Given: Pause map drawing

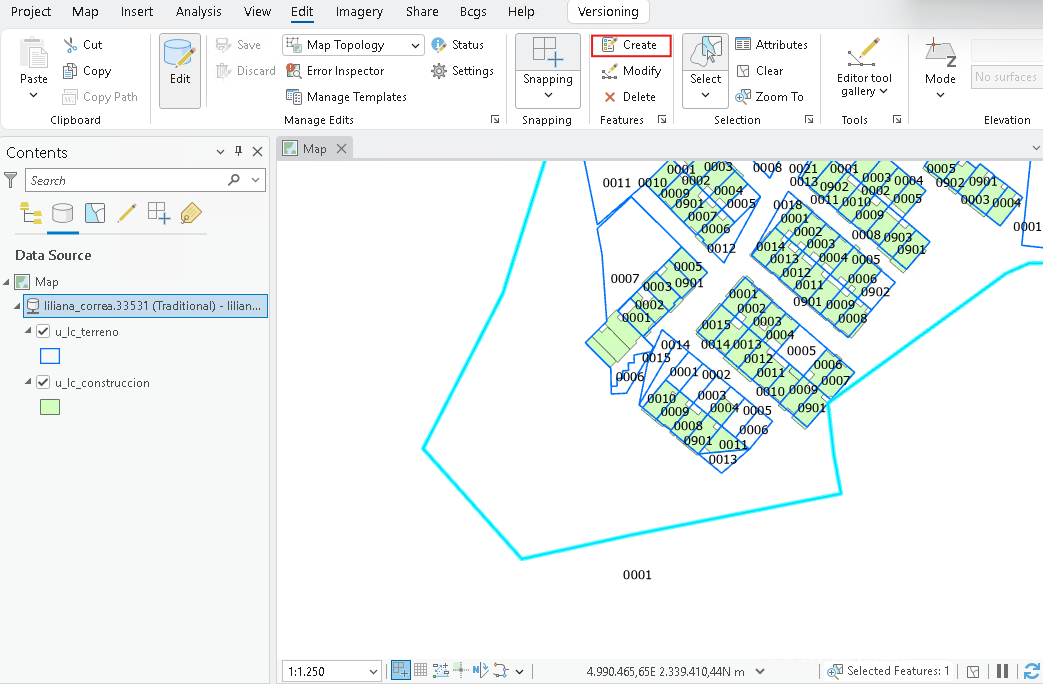Looking at the screenshot, I should point(1002,671).
